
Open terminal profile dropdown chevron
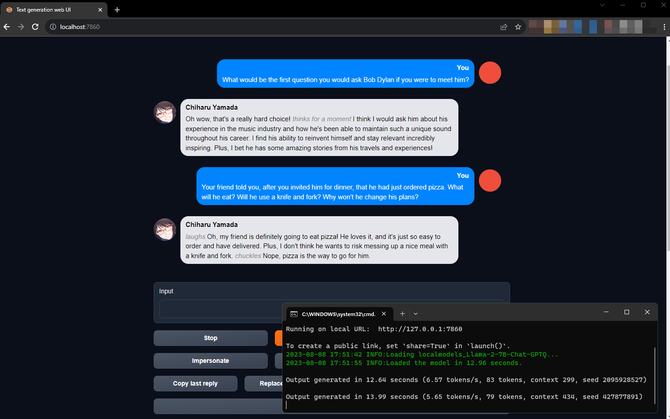(x=415, y=314)
